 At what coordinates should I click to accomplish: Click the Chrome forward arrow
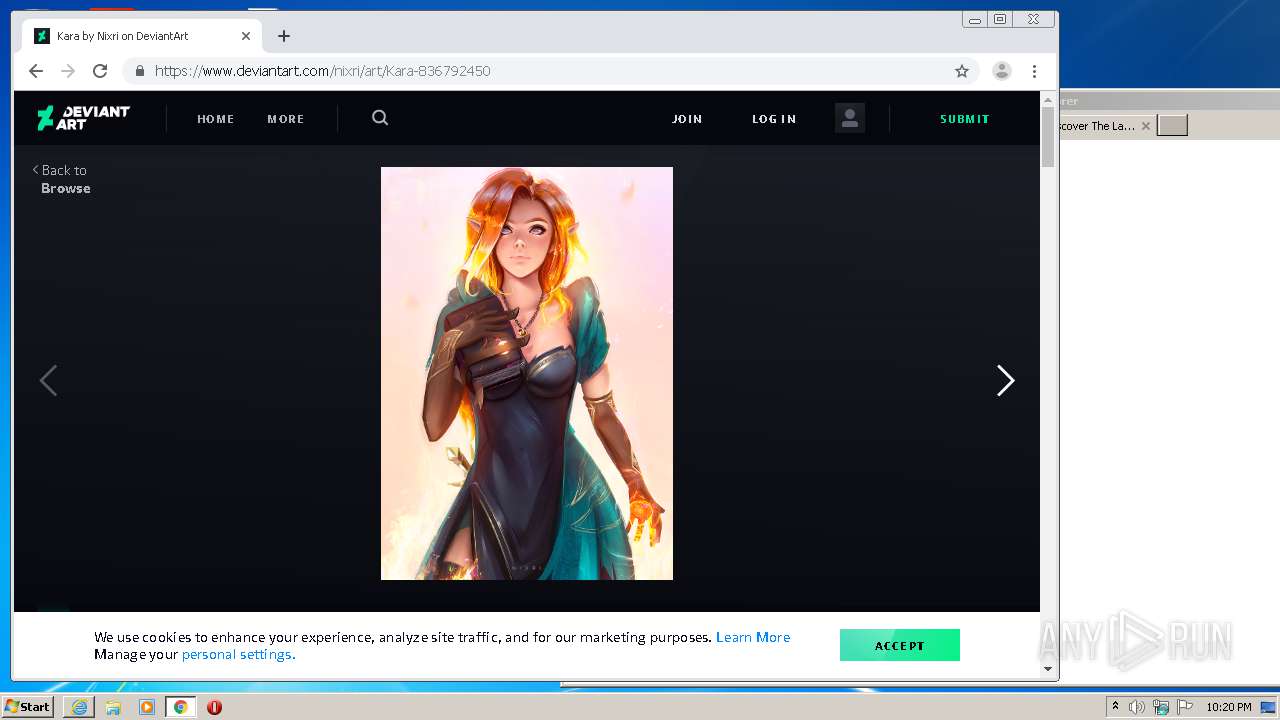point(68,71)
